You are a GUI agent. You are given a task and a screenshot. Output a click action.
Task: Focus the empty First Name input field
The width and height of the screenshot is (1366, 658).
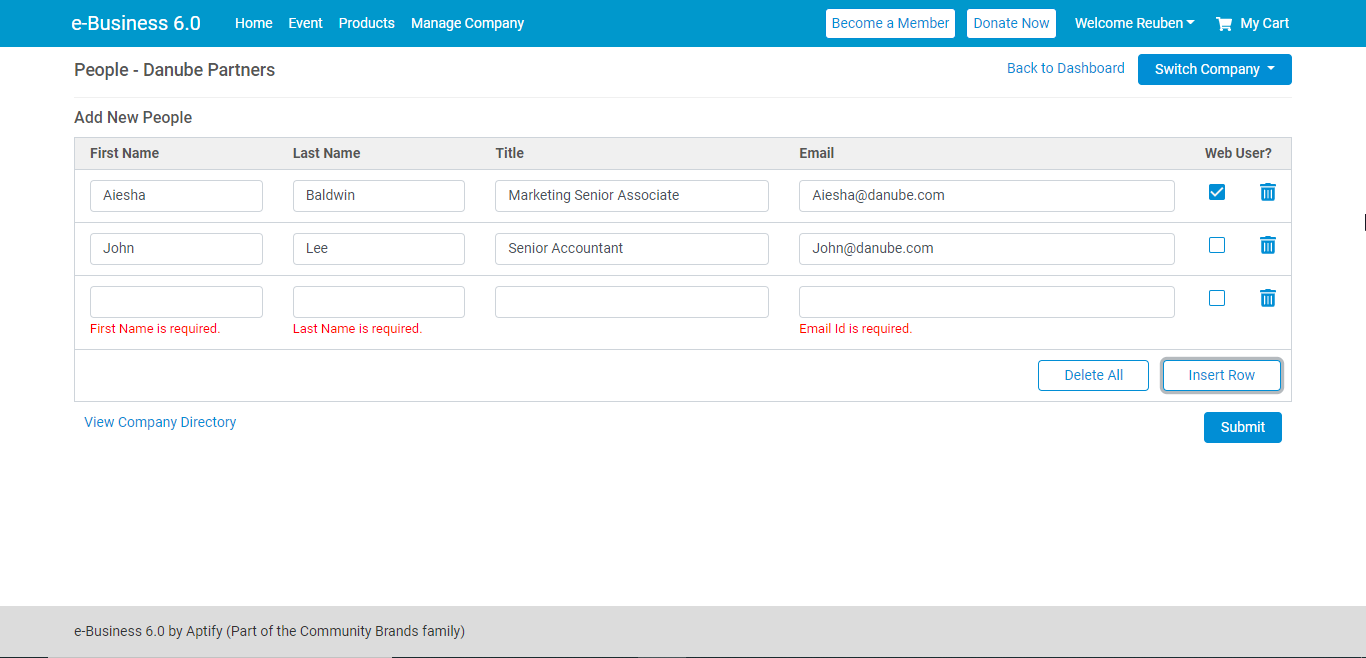point(176,301)
